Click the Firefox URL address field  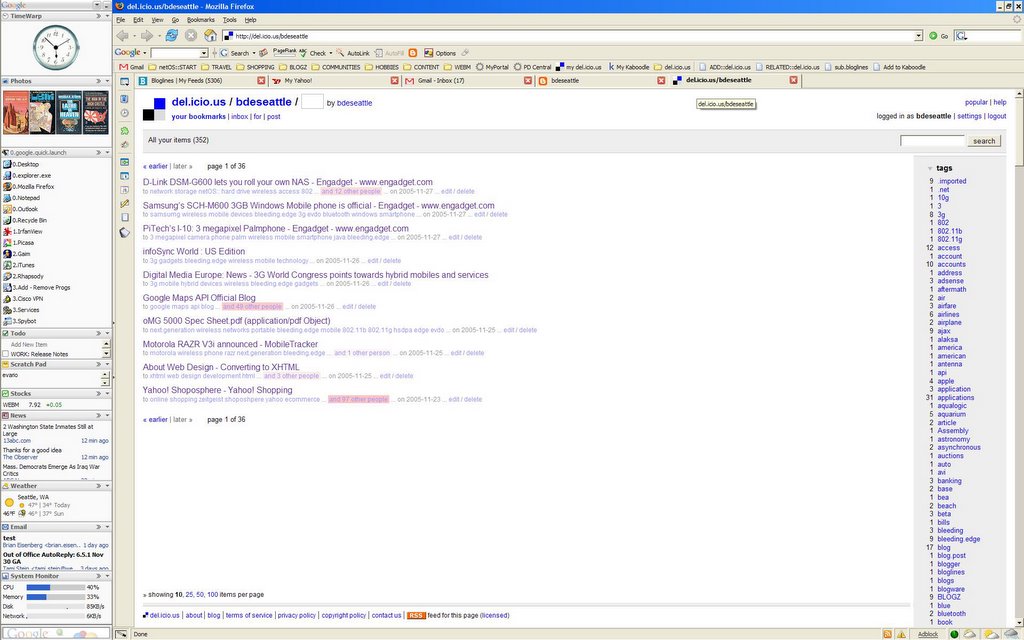click(x=569, y=36)
